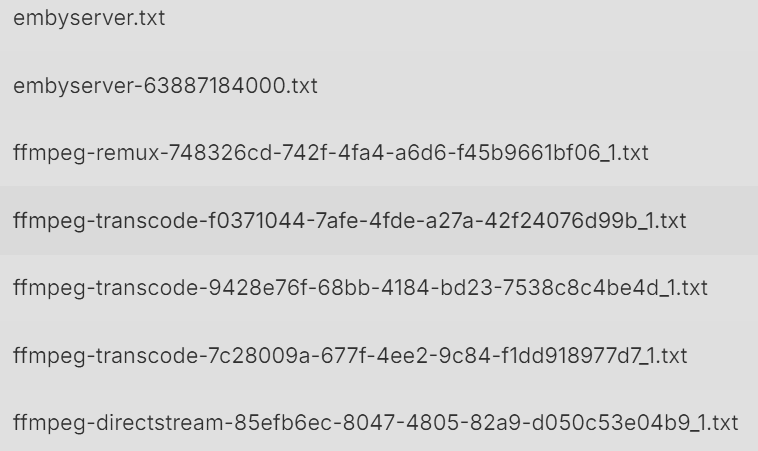Choose the log ending 42f24076d99b_1.txt

[379, 220]
